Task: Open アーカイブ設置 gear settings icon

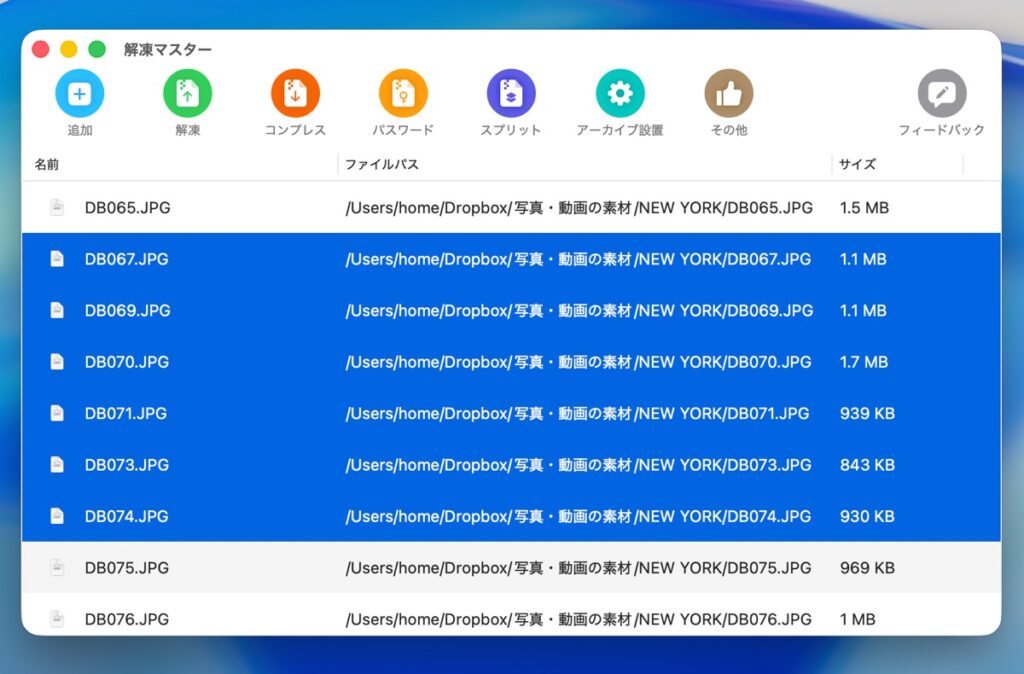Action: click(620, 94)
